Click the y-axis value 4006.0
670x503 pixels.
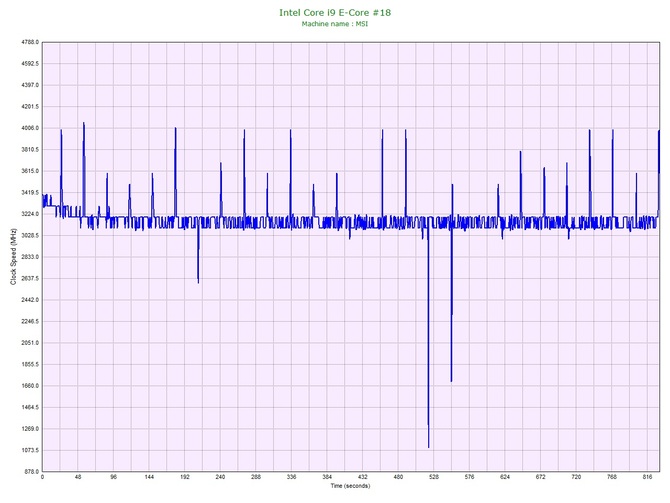tap(30, 128)
